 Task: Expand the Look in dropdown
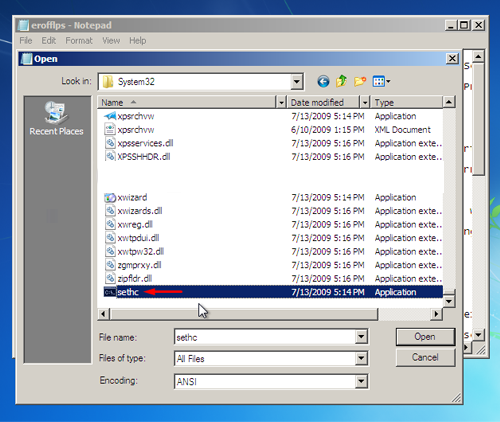(x=296, y=82)
